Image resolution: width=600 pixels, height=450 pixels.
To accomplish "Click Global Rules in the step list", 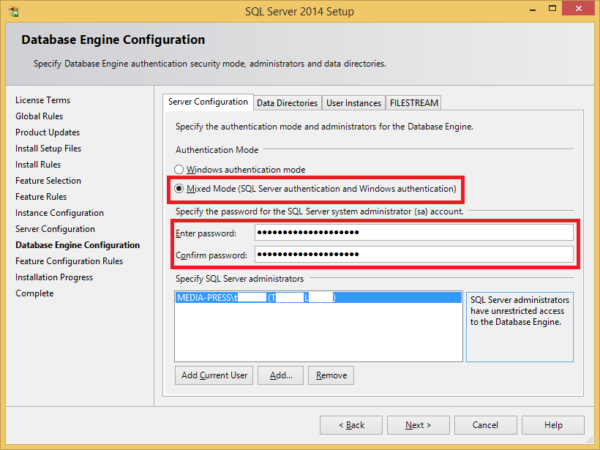I will [39, 116].
